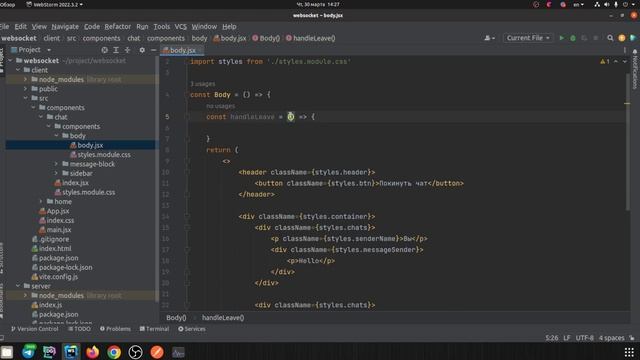Hide the Project tool window
Screen dimensions: 640x360
pyautogui.click(x=153, y=50)
